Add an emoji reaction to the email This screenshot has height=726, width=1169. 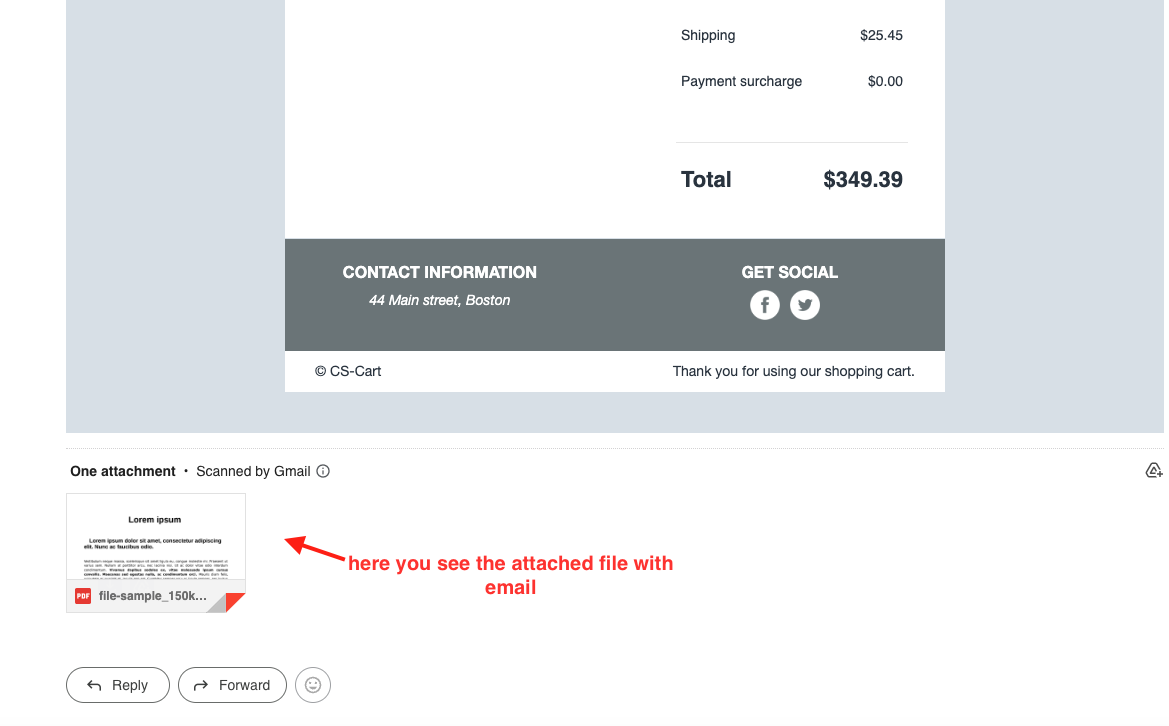313,685
